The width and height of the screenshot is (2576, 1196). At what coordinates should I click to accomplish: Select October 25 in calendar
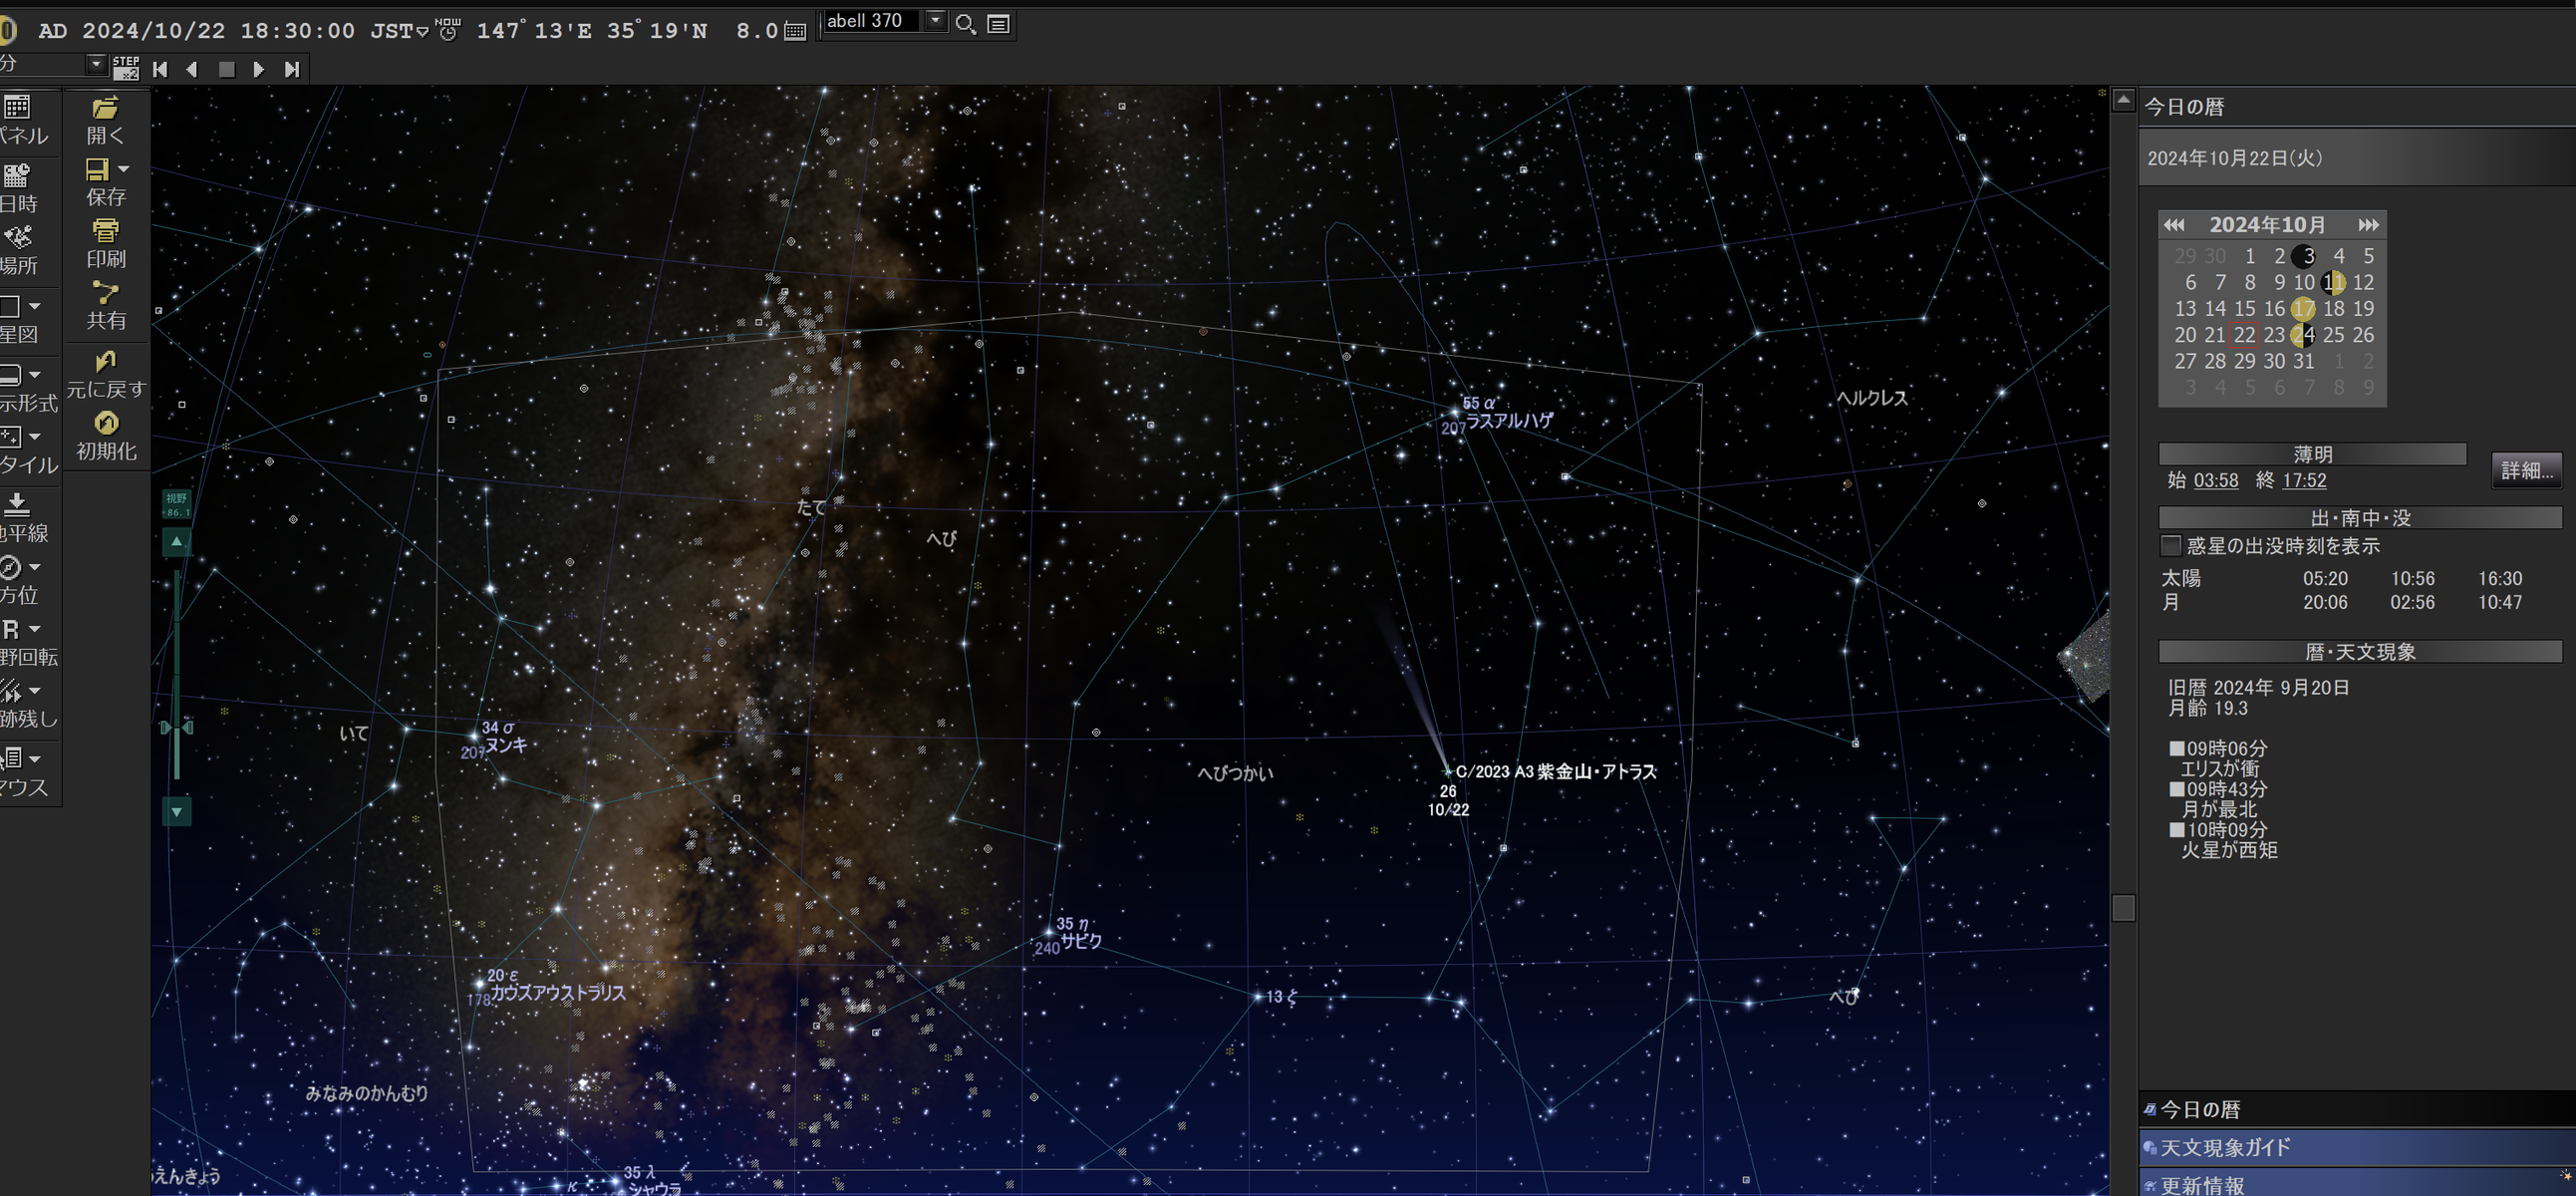point(2334,335)
